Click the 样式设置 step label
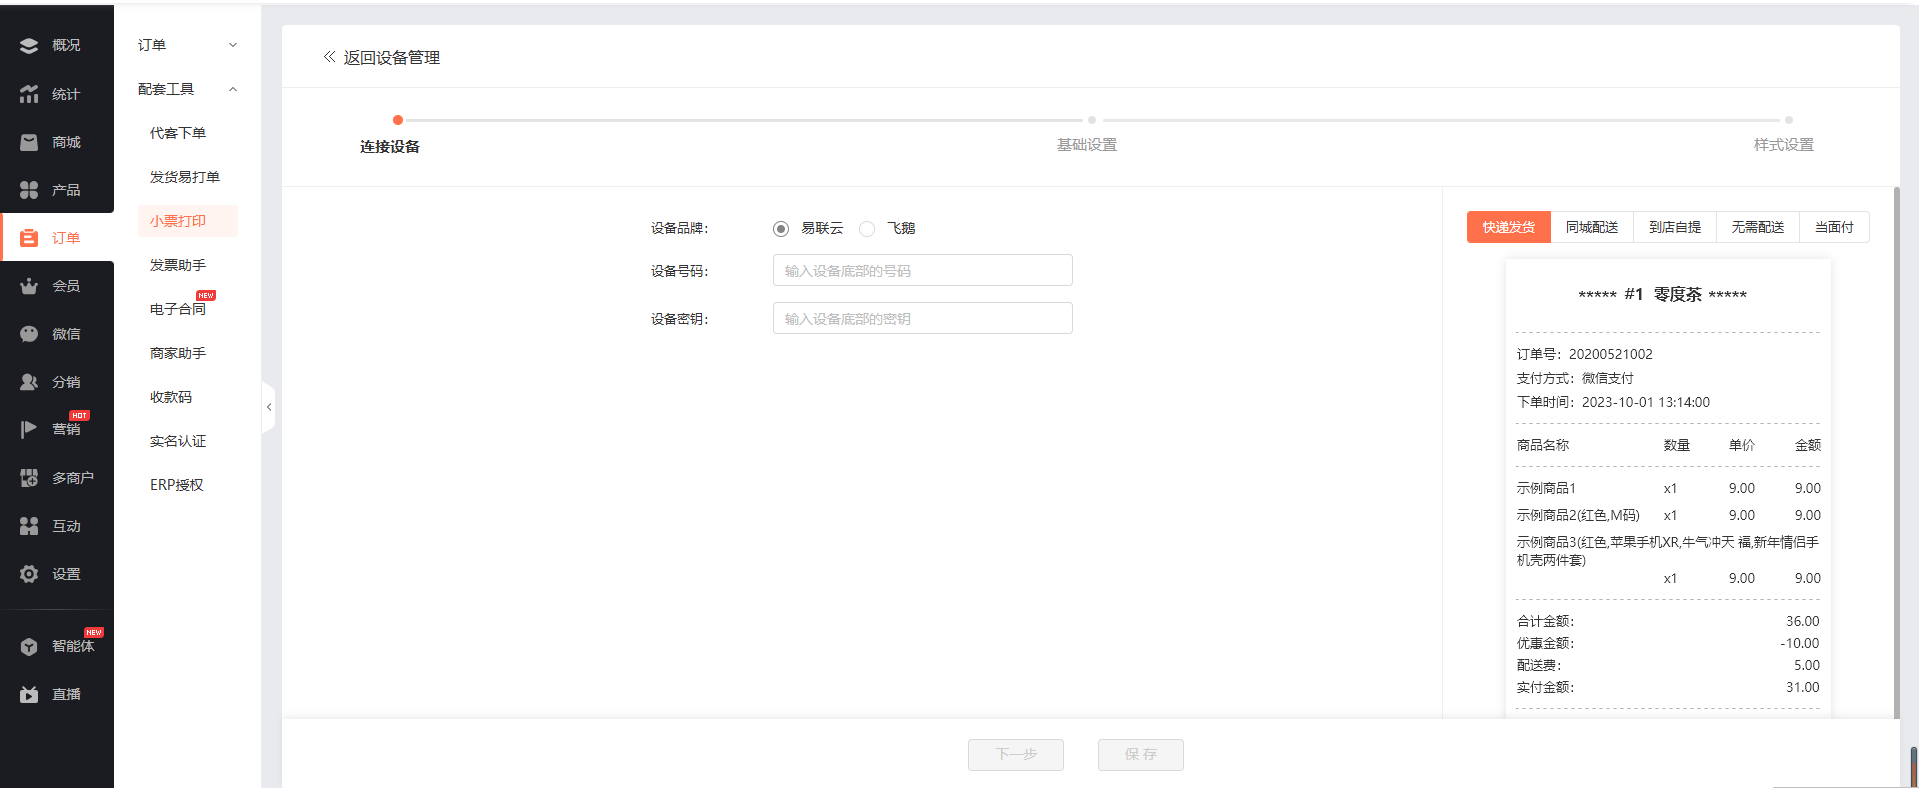1919x788 pixels. point(1784,145)
